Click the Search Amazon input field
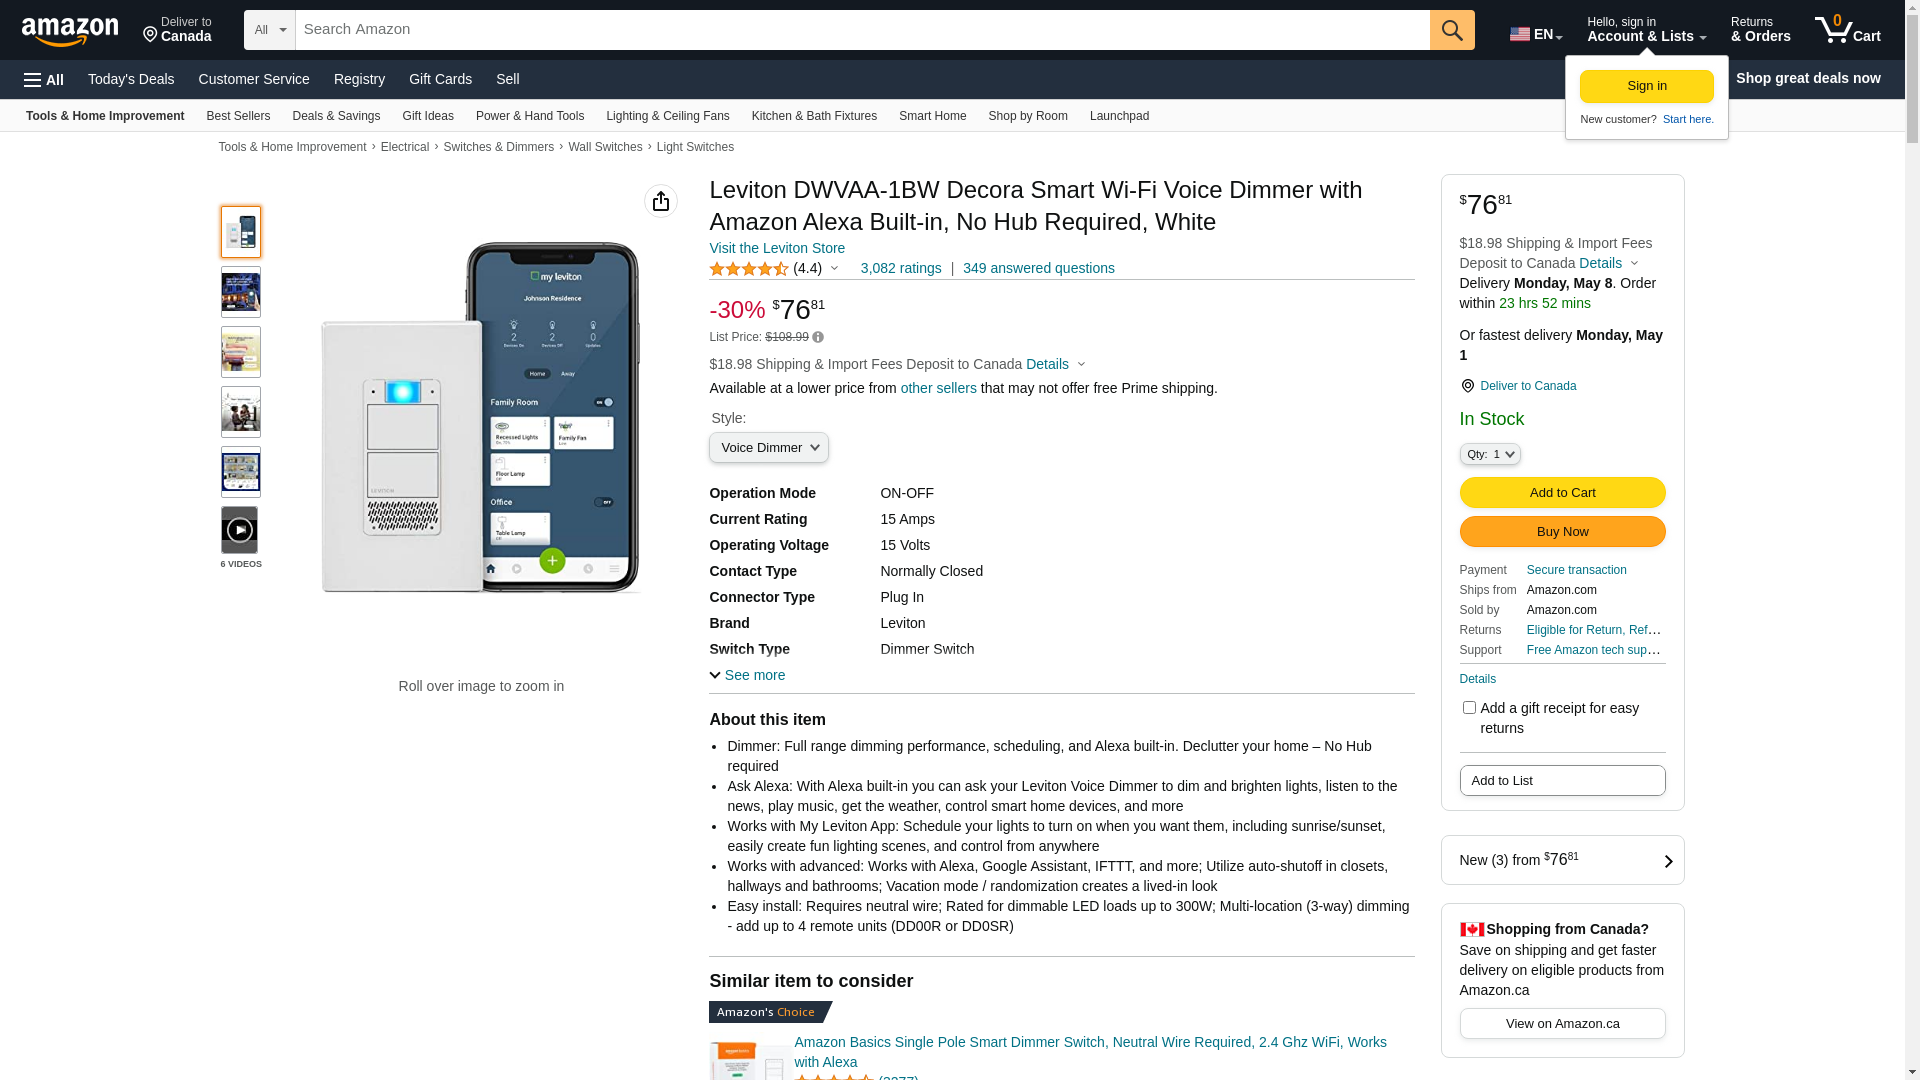 861,30
